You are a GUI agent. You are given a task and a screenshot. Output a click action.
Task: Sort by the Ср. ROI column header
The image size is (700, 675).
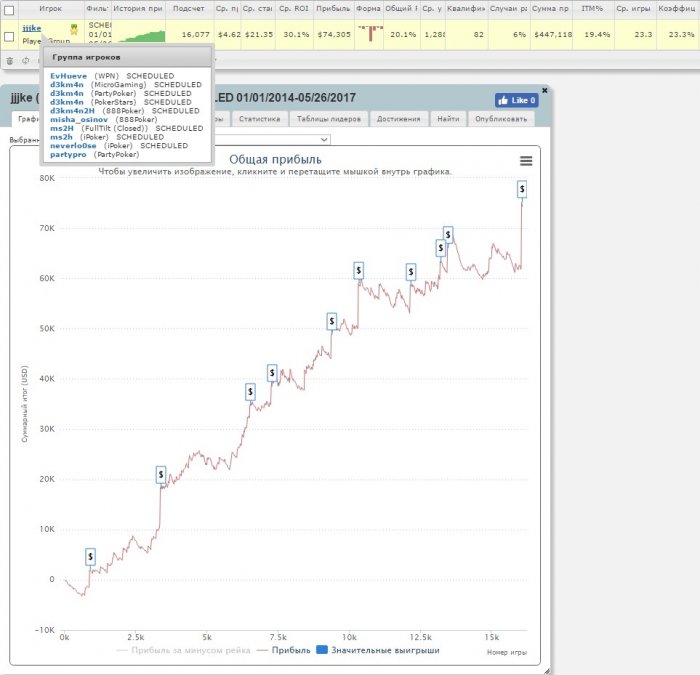tap(294, 8)
